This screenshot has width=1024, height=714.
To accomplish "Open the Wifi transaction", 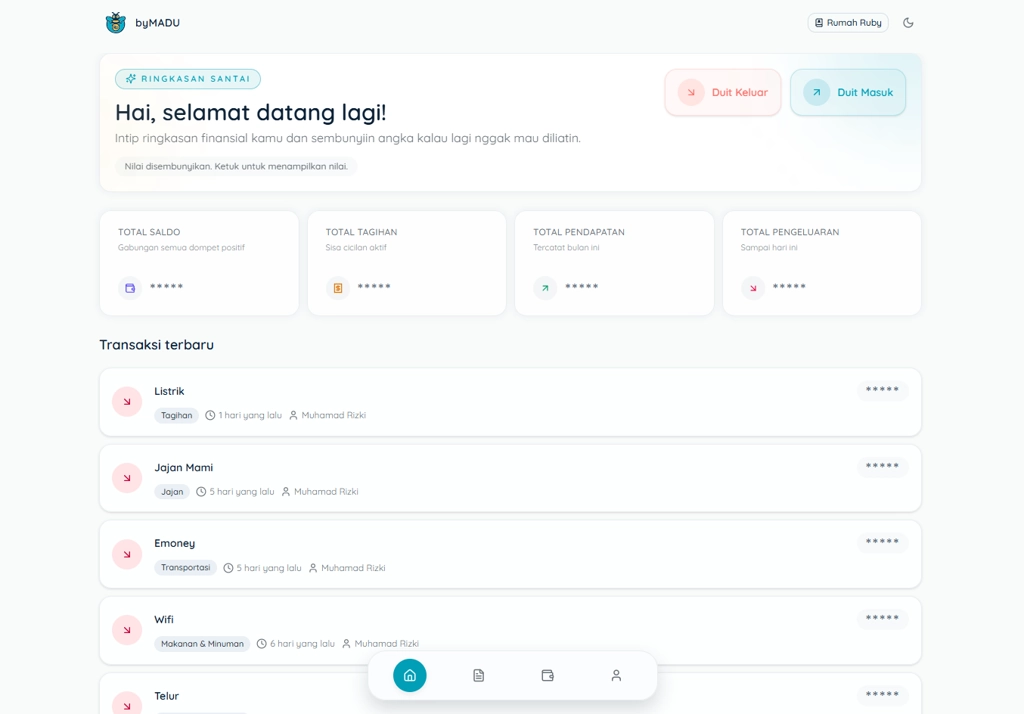I will pos(510,630).
